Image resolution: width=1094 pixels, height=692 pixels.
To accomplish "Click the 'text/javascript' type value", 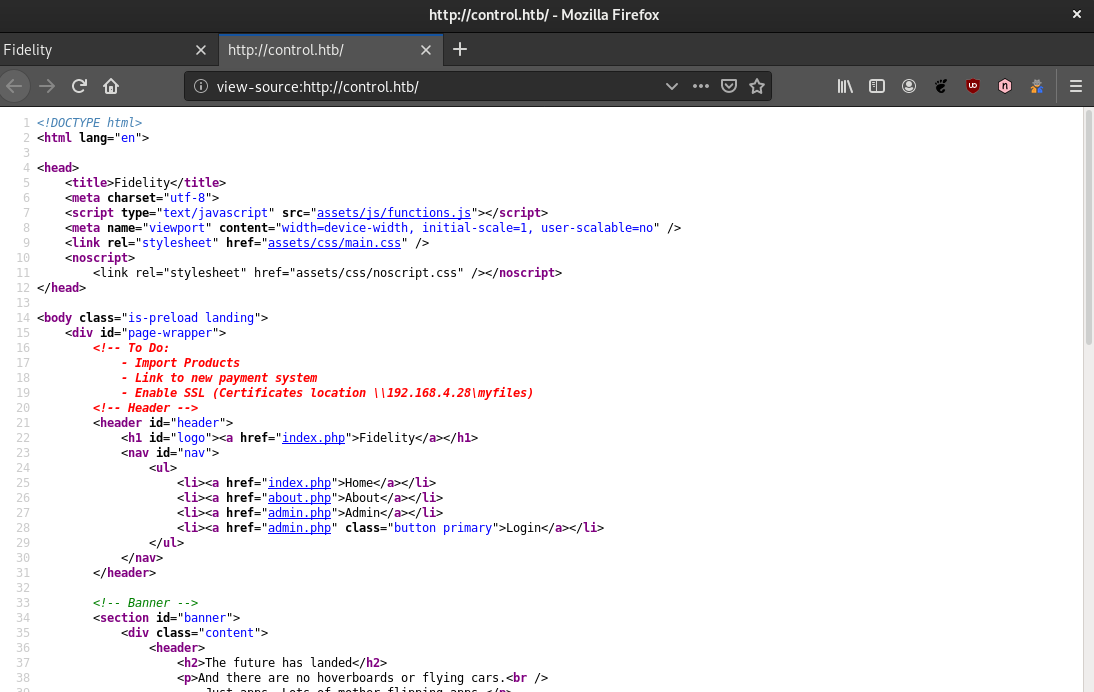I will tap(215, 213).
